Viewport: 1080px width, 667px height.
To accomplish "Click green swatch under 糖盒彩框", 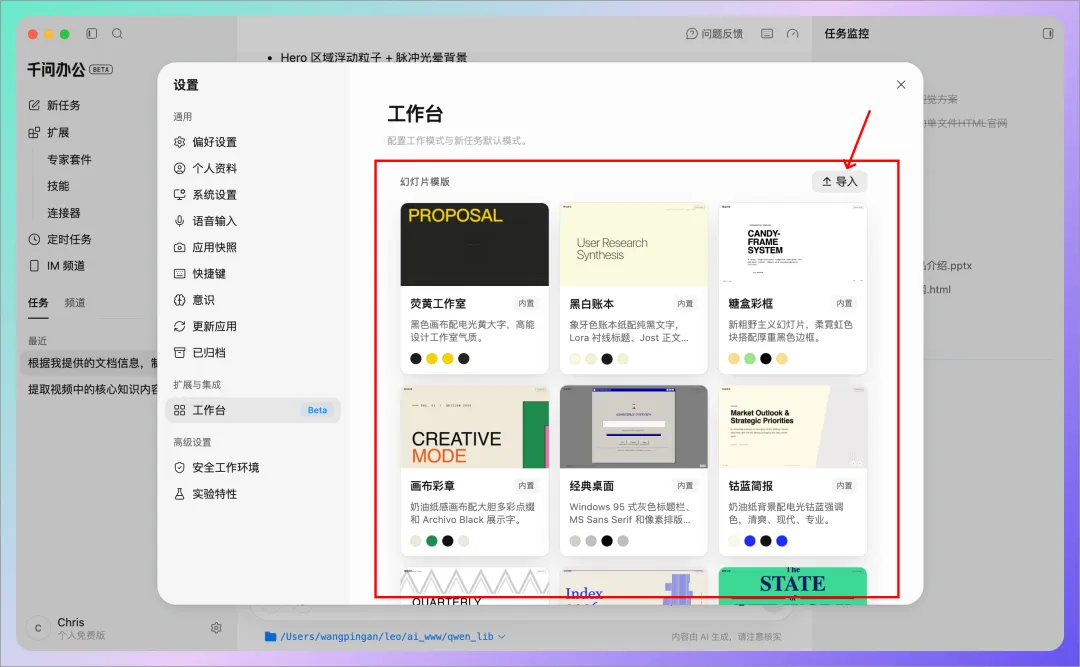I will tap(749, 358).
